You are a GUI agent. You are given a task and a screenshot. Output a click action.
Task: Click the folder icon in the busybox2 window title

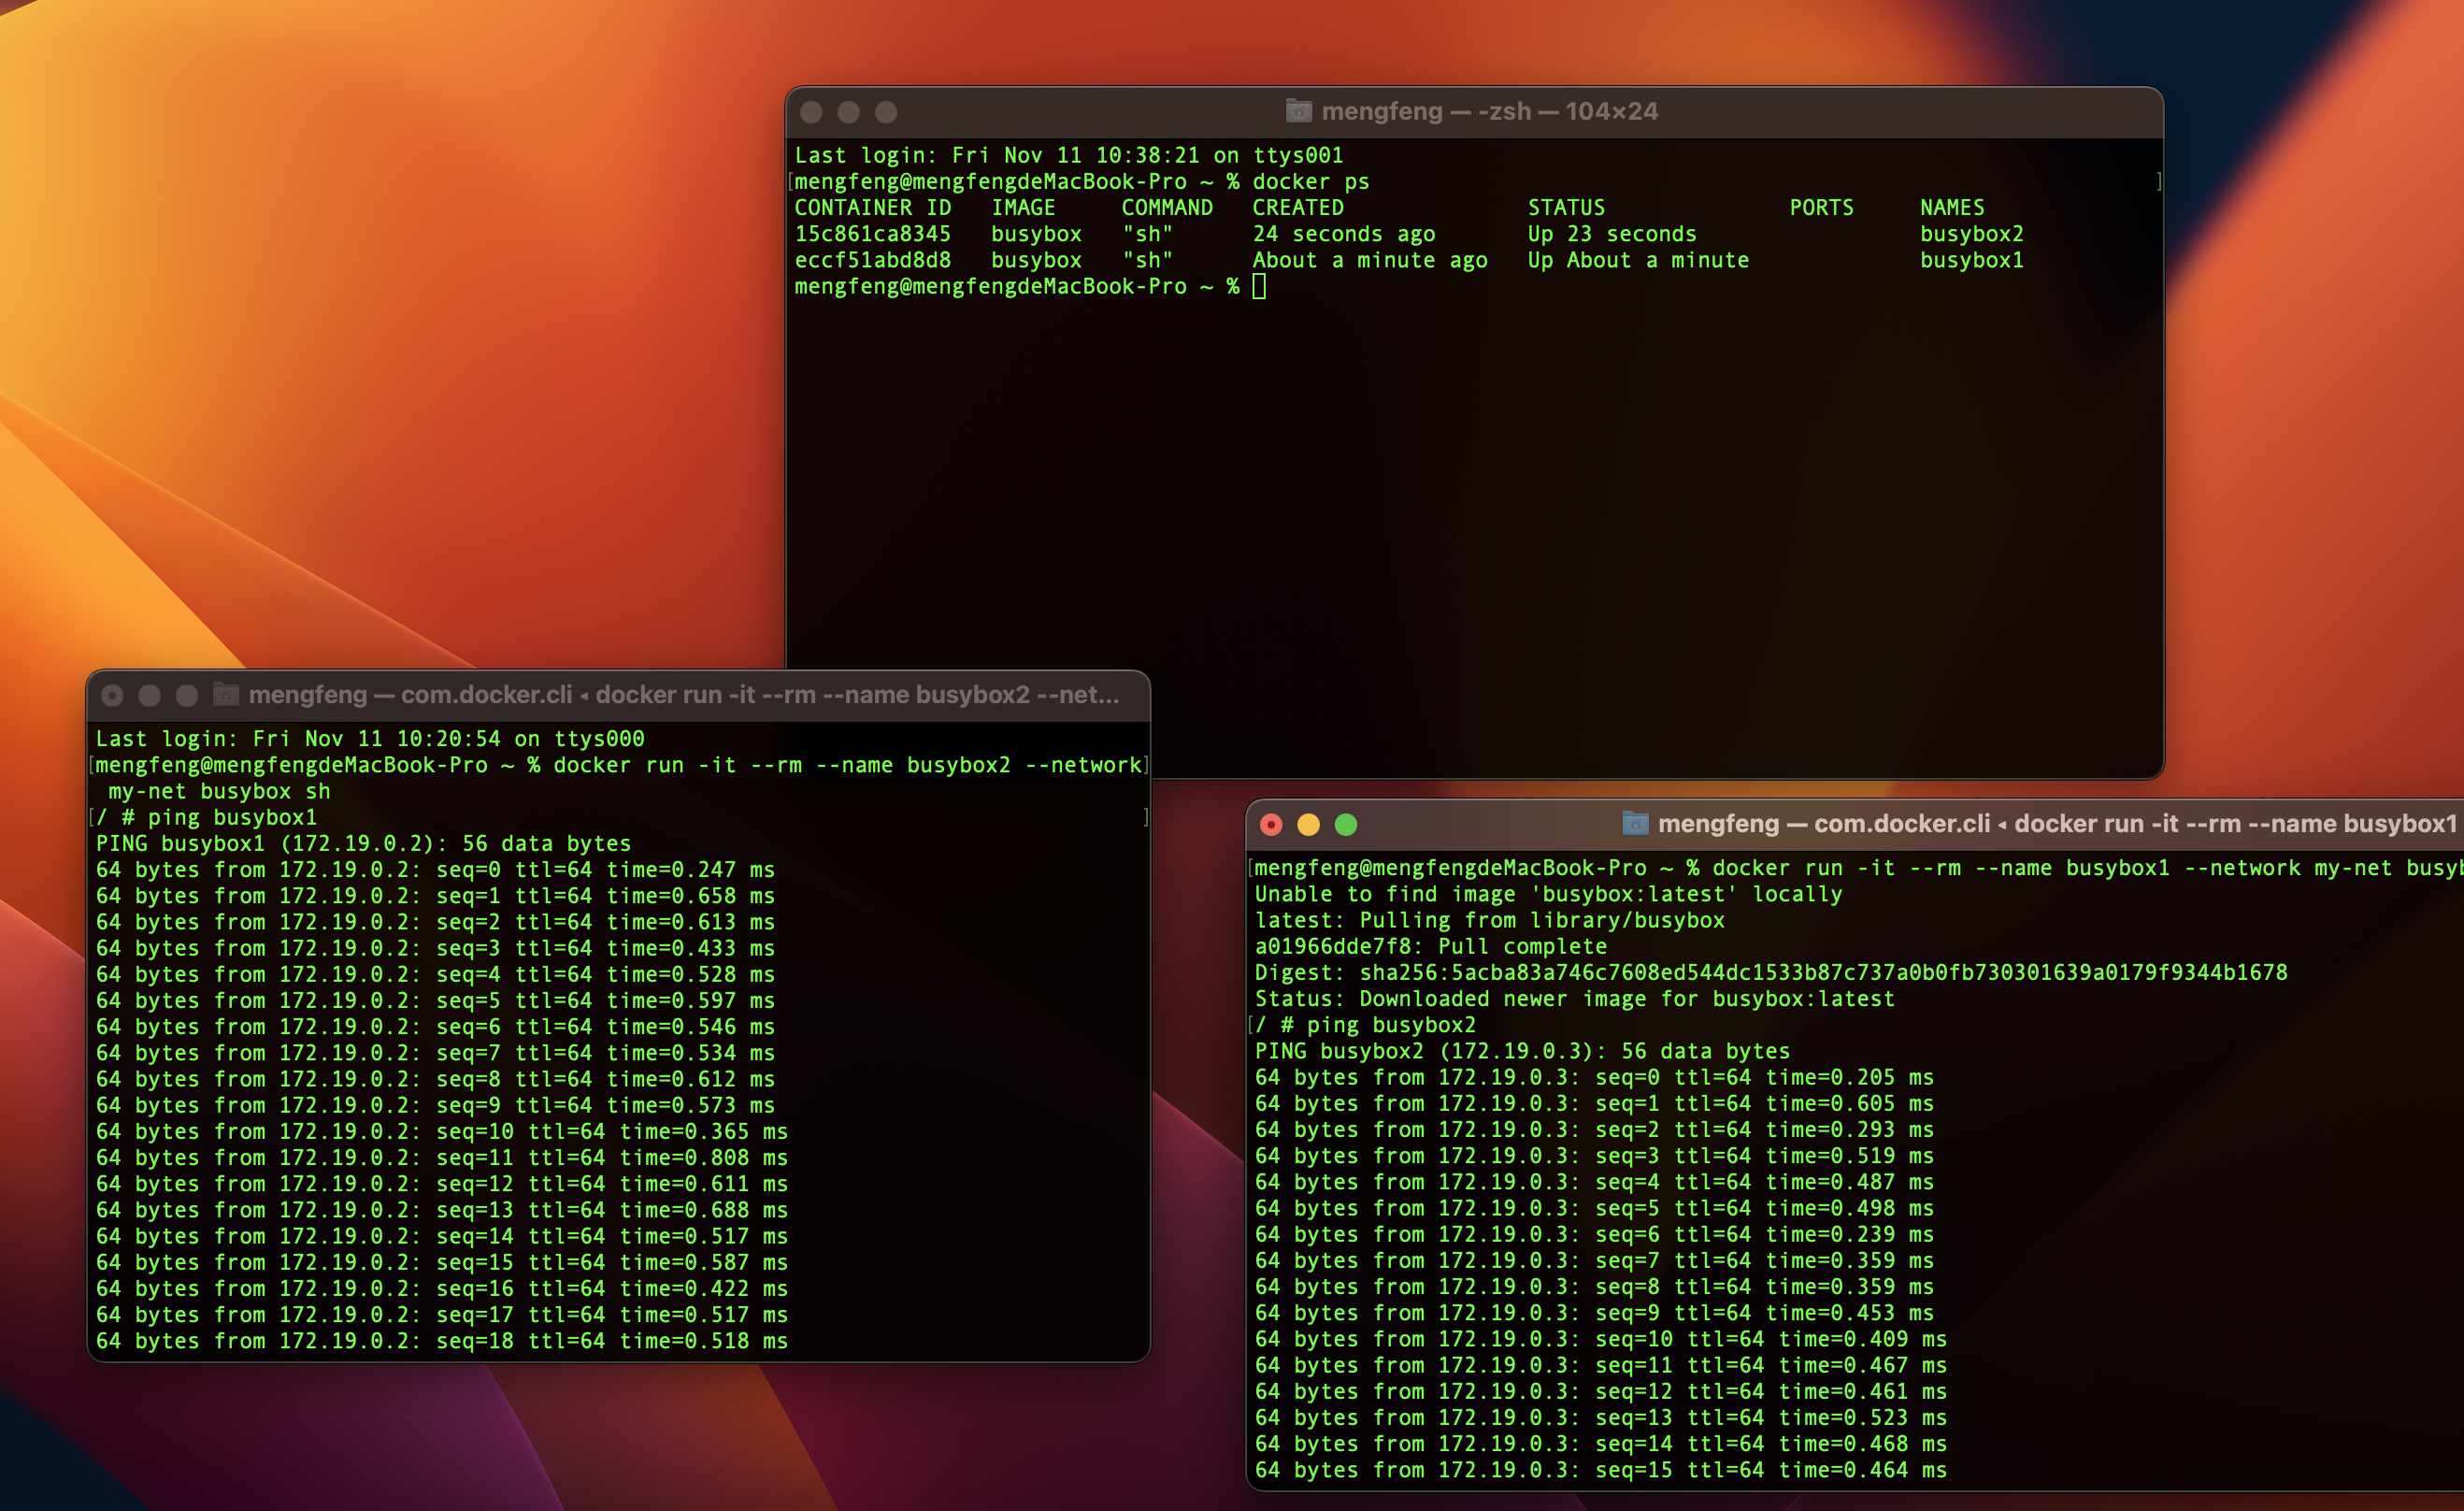(226, 694)
